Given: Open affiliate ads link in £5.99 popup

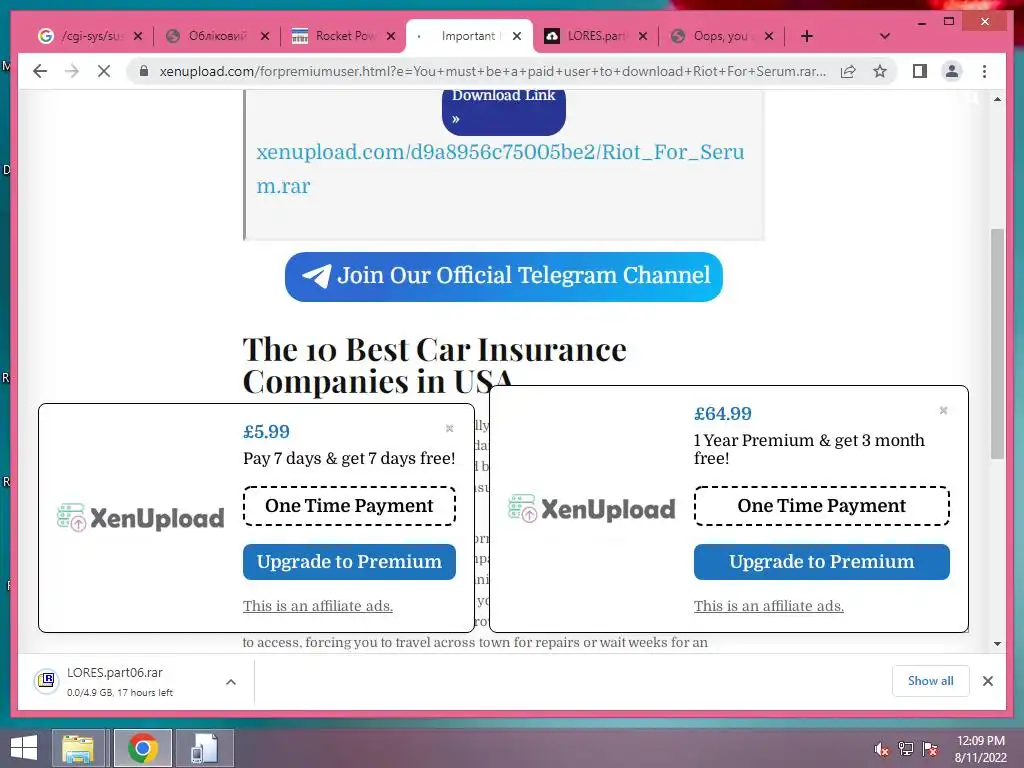Looking at the screenshot, I should pos(318,606).
